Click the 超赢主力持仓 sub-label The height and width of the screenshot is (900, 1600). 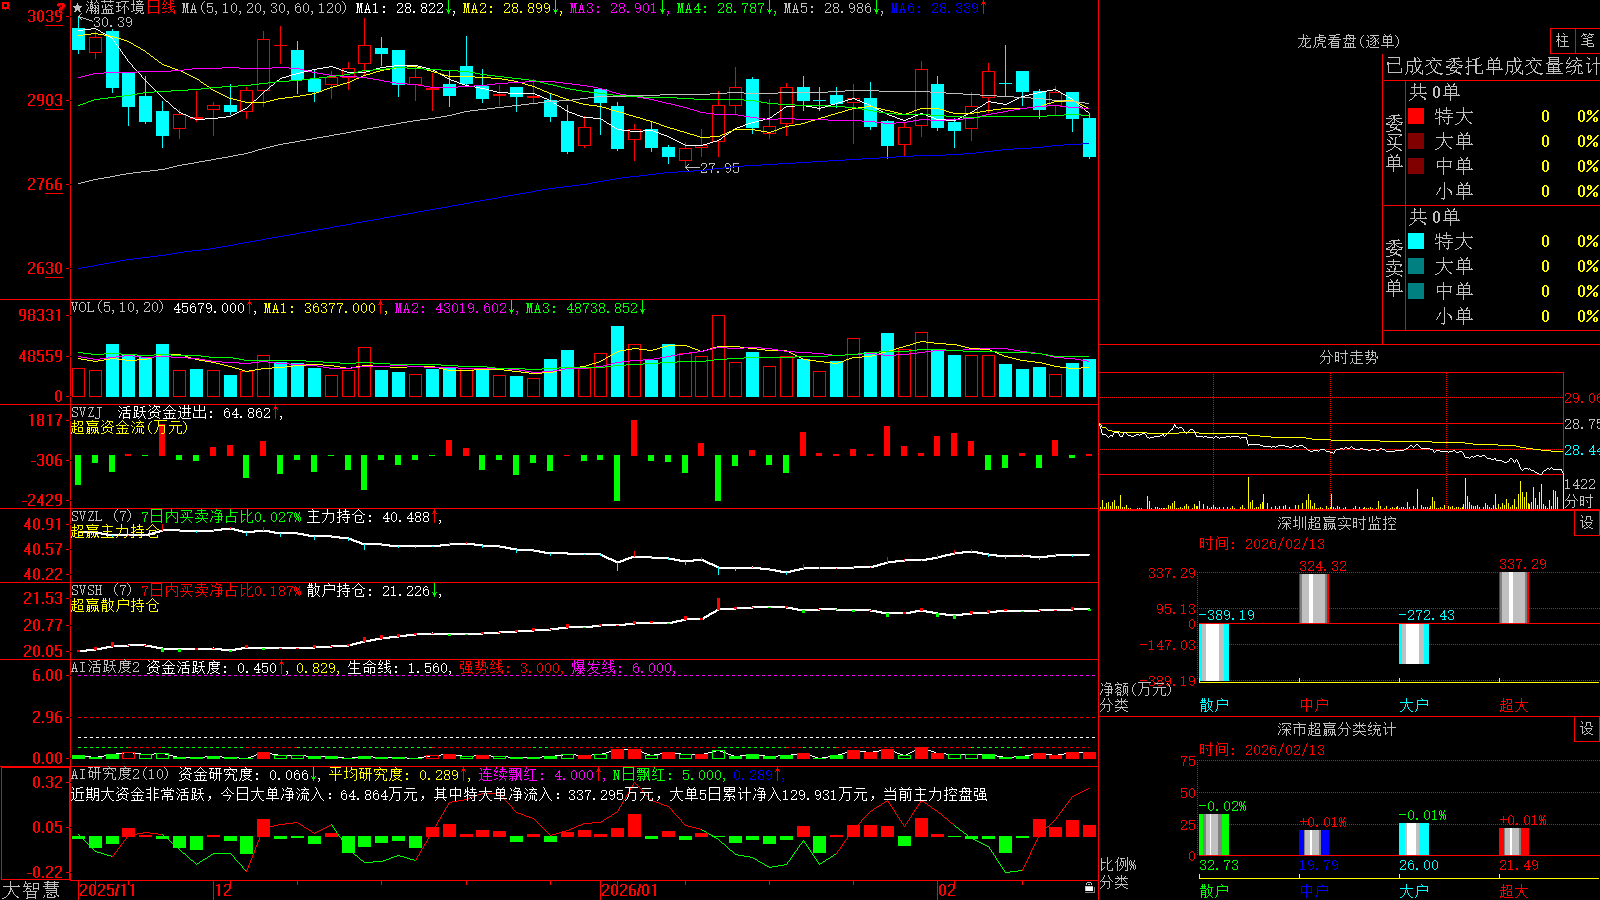pyautogui.click(x=115, y=531)
